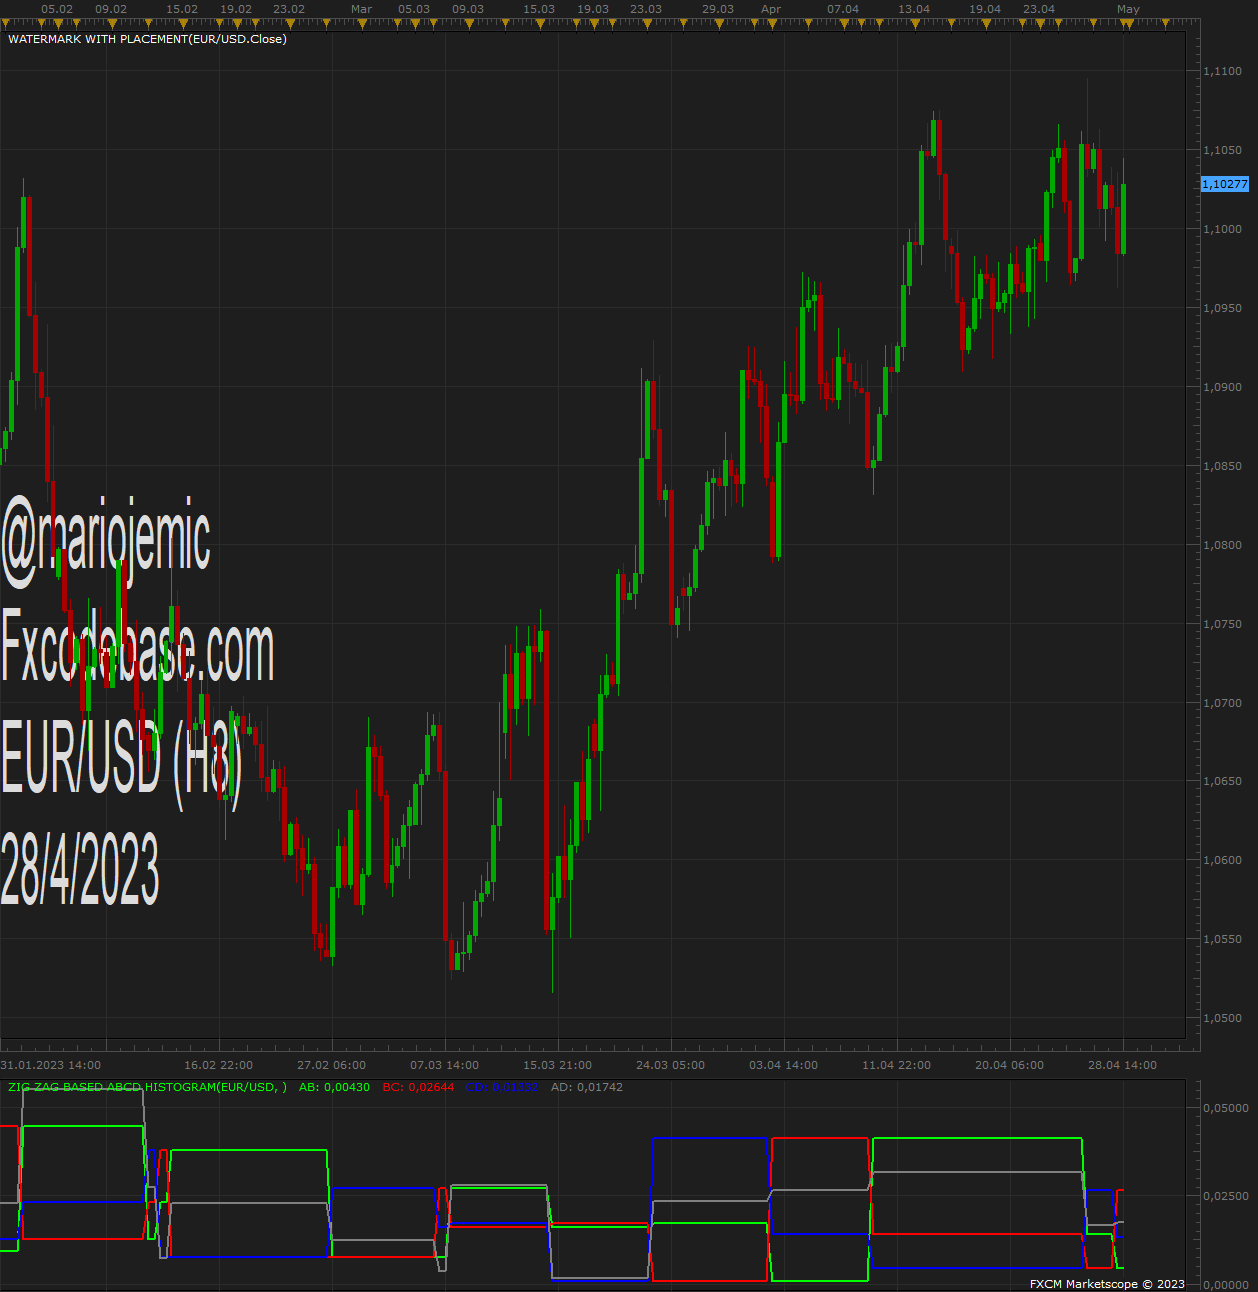This screenshot has height=1292, width=1258.
Task: Click the 1,0850 price axis label
Action: coord(1222,466)
